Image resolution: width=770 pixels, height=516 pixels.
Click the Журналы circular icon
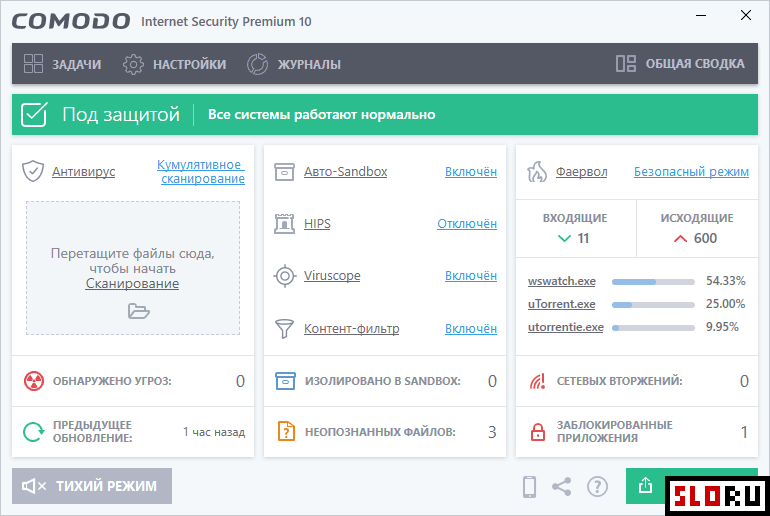point(257,64)
